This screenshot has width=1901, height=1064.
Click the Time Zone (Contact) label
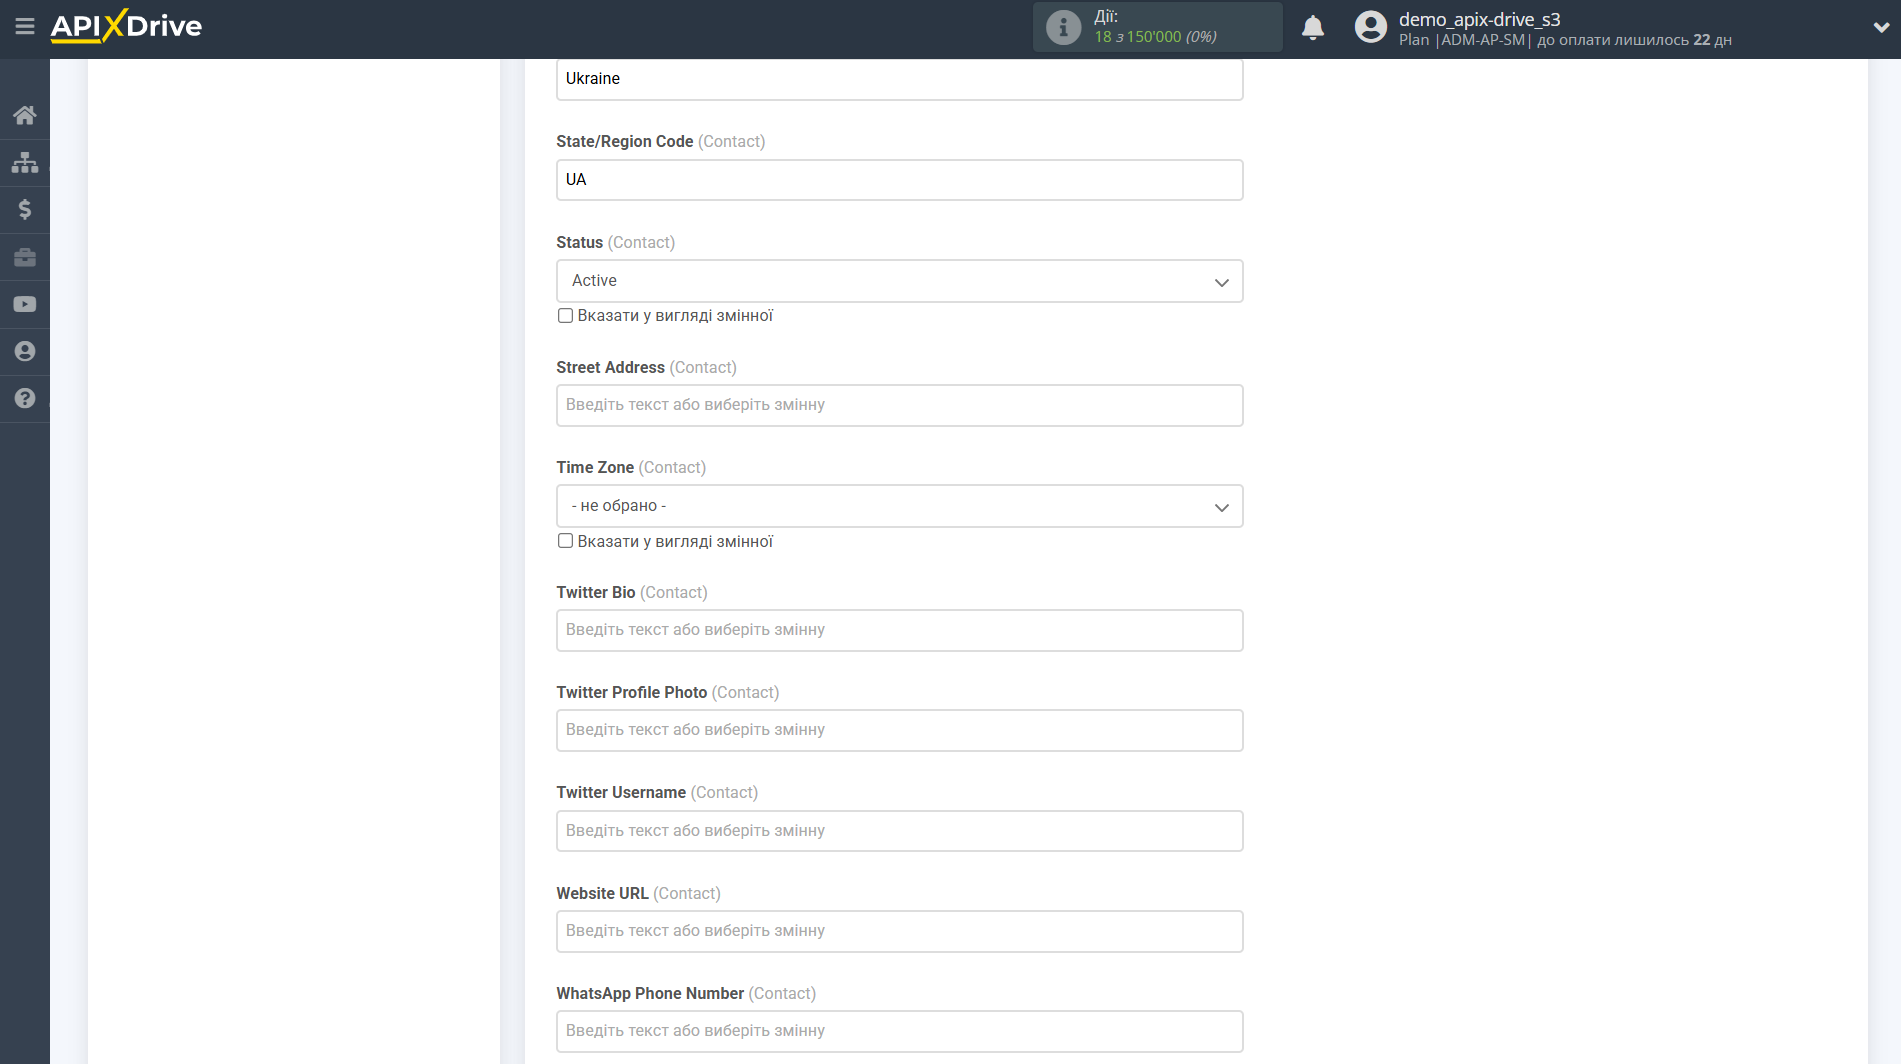[631, 467]
